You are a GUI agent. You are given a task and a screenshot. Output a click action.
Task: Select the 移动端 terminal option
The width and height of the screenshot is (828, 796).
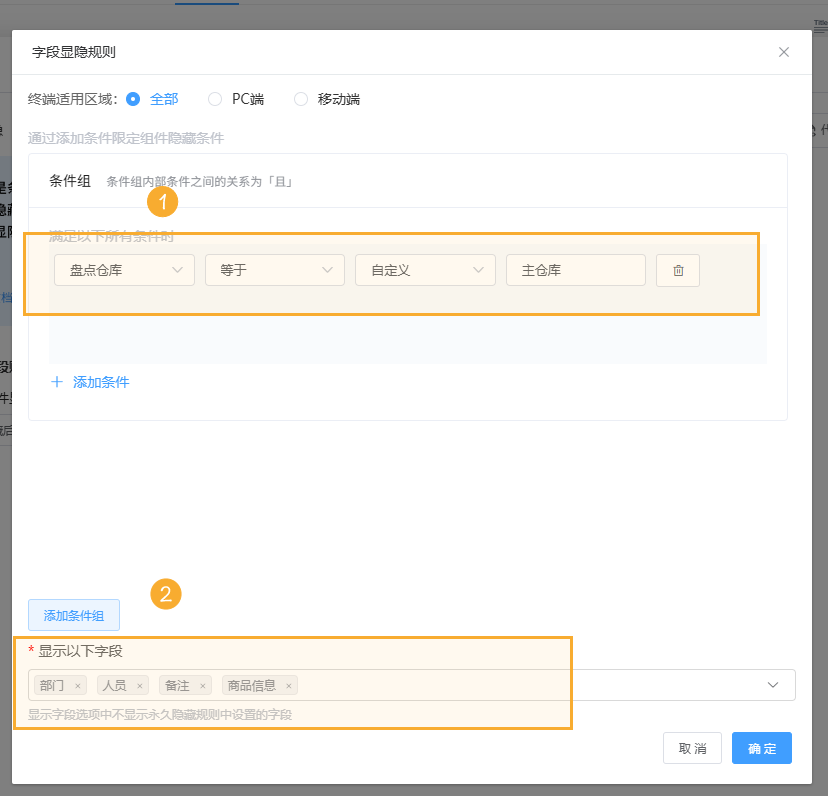point(301,99)
